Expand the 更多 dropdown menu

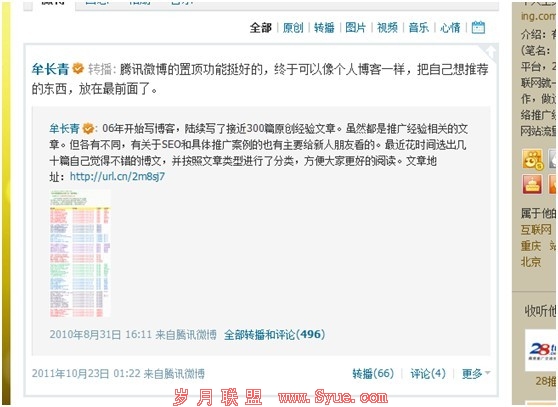[475, 374]
